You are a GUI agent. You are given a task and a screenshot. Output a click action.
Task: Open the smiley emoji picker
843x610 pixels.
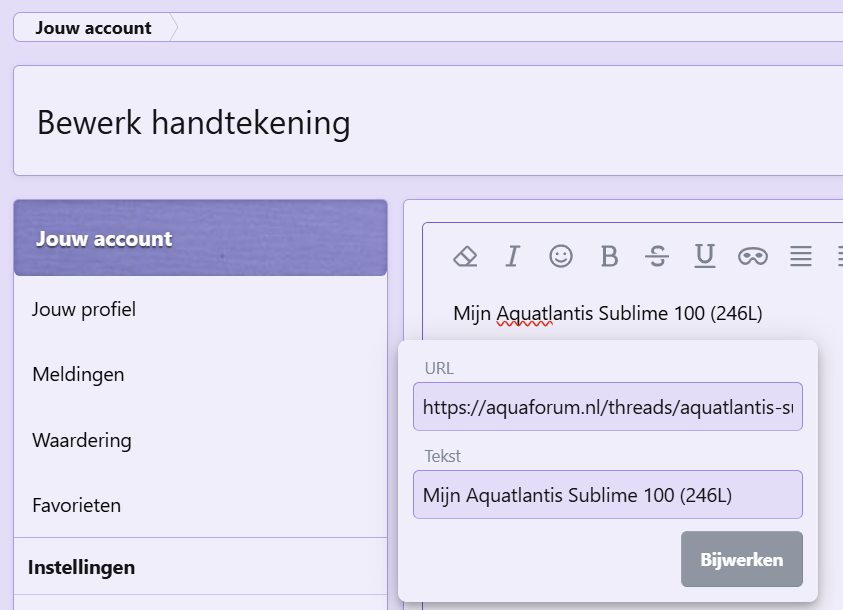coord(561,256)
